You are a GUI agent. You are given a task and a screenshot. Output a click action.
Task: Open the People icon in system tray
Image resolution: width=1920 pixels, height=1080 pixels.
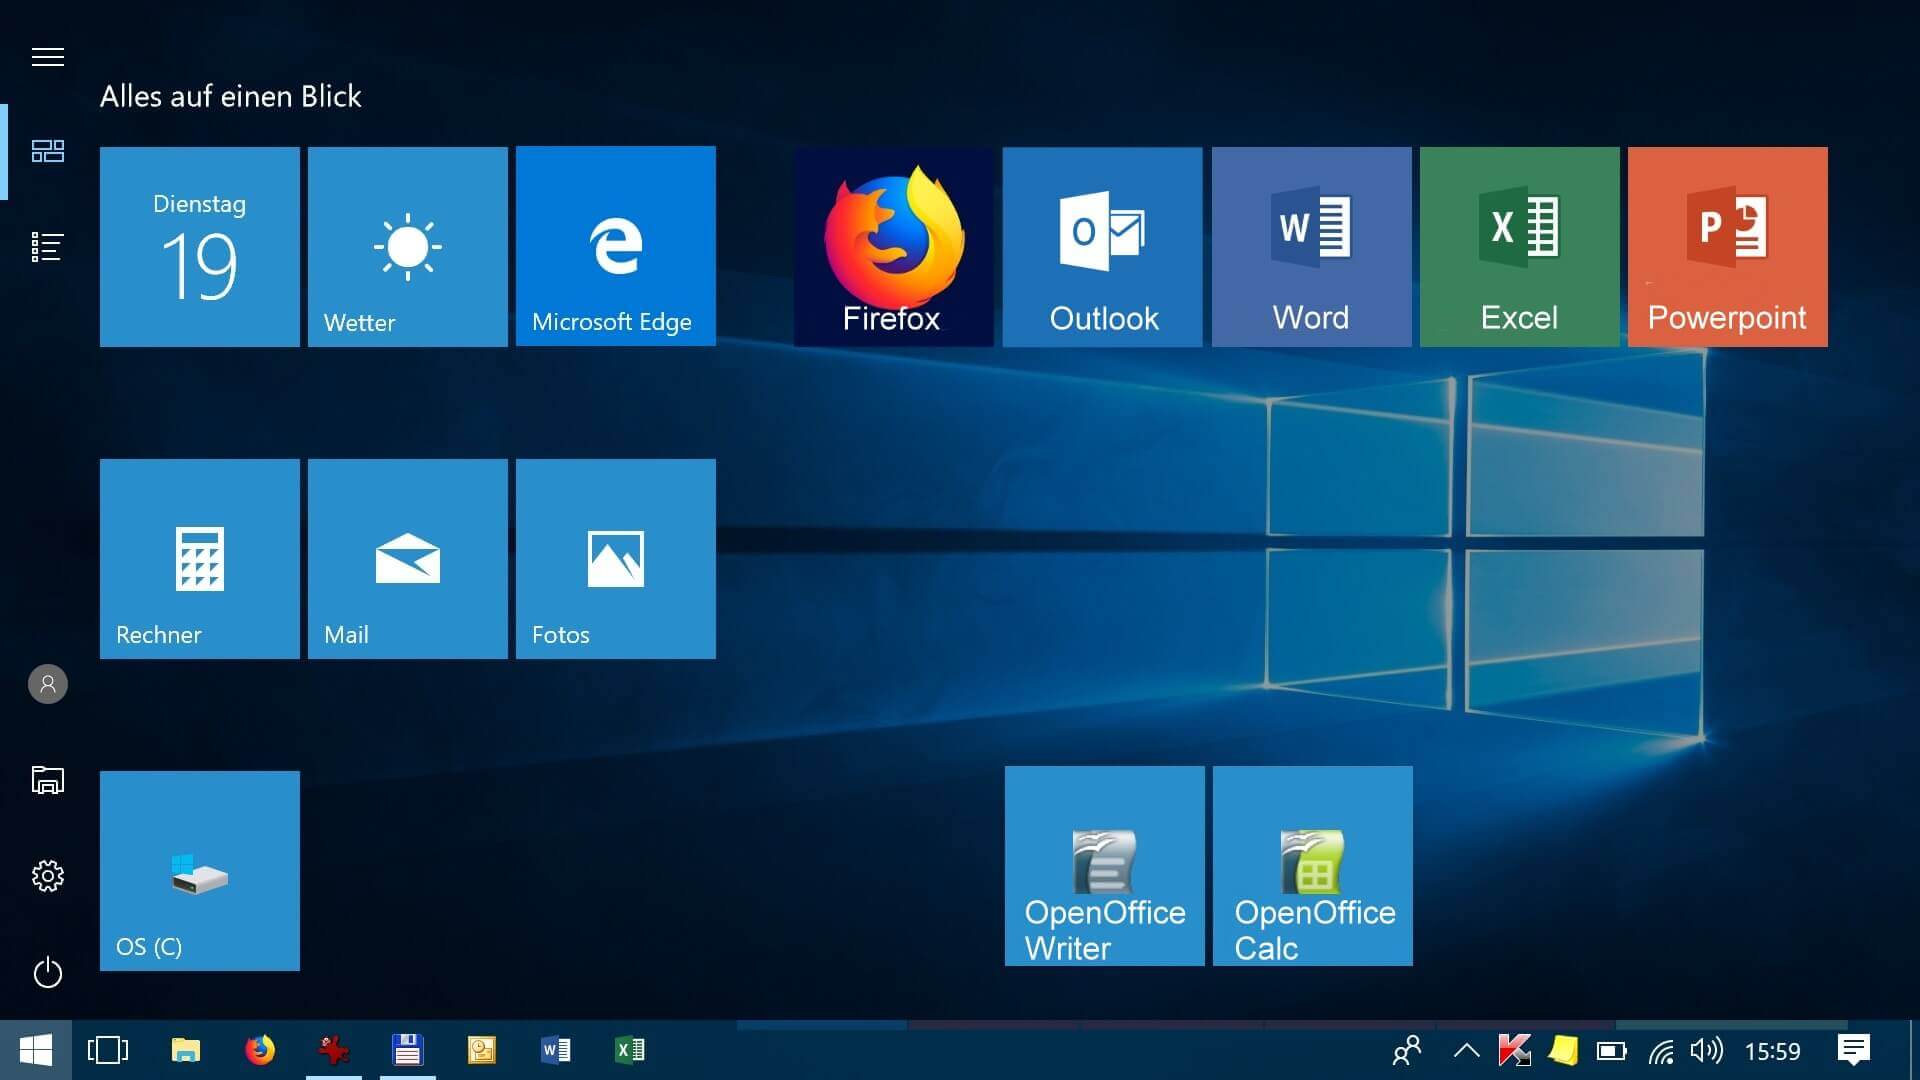click(x=1407, y=1050)
